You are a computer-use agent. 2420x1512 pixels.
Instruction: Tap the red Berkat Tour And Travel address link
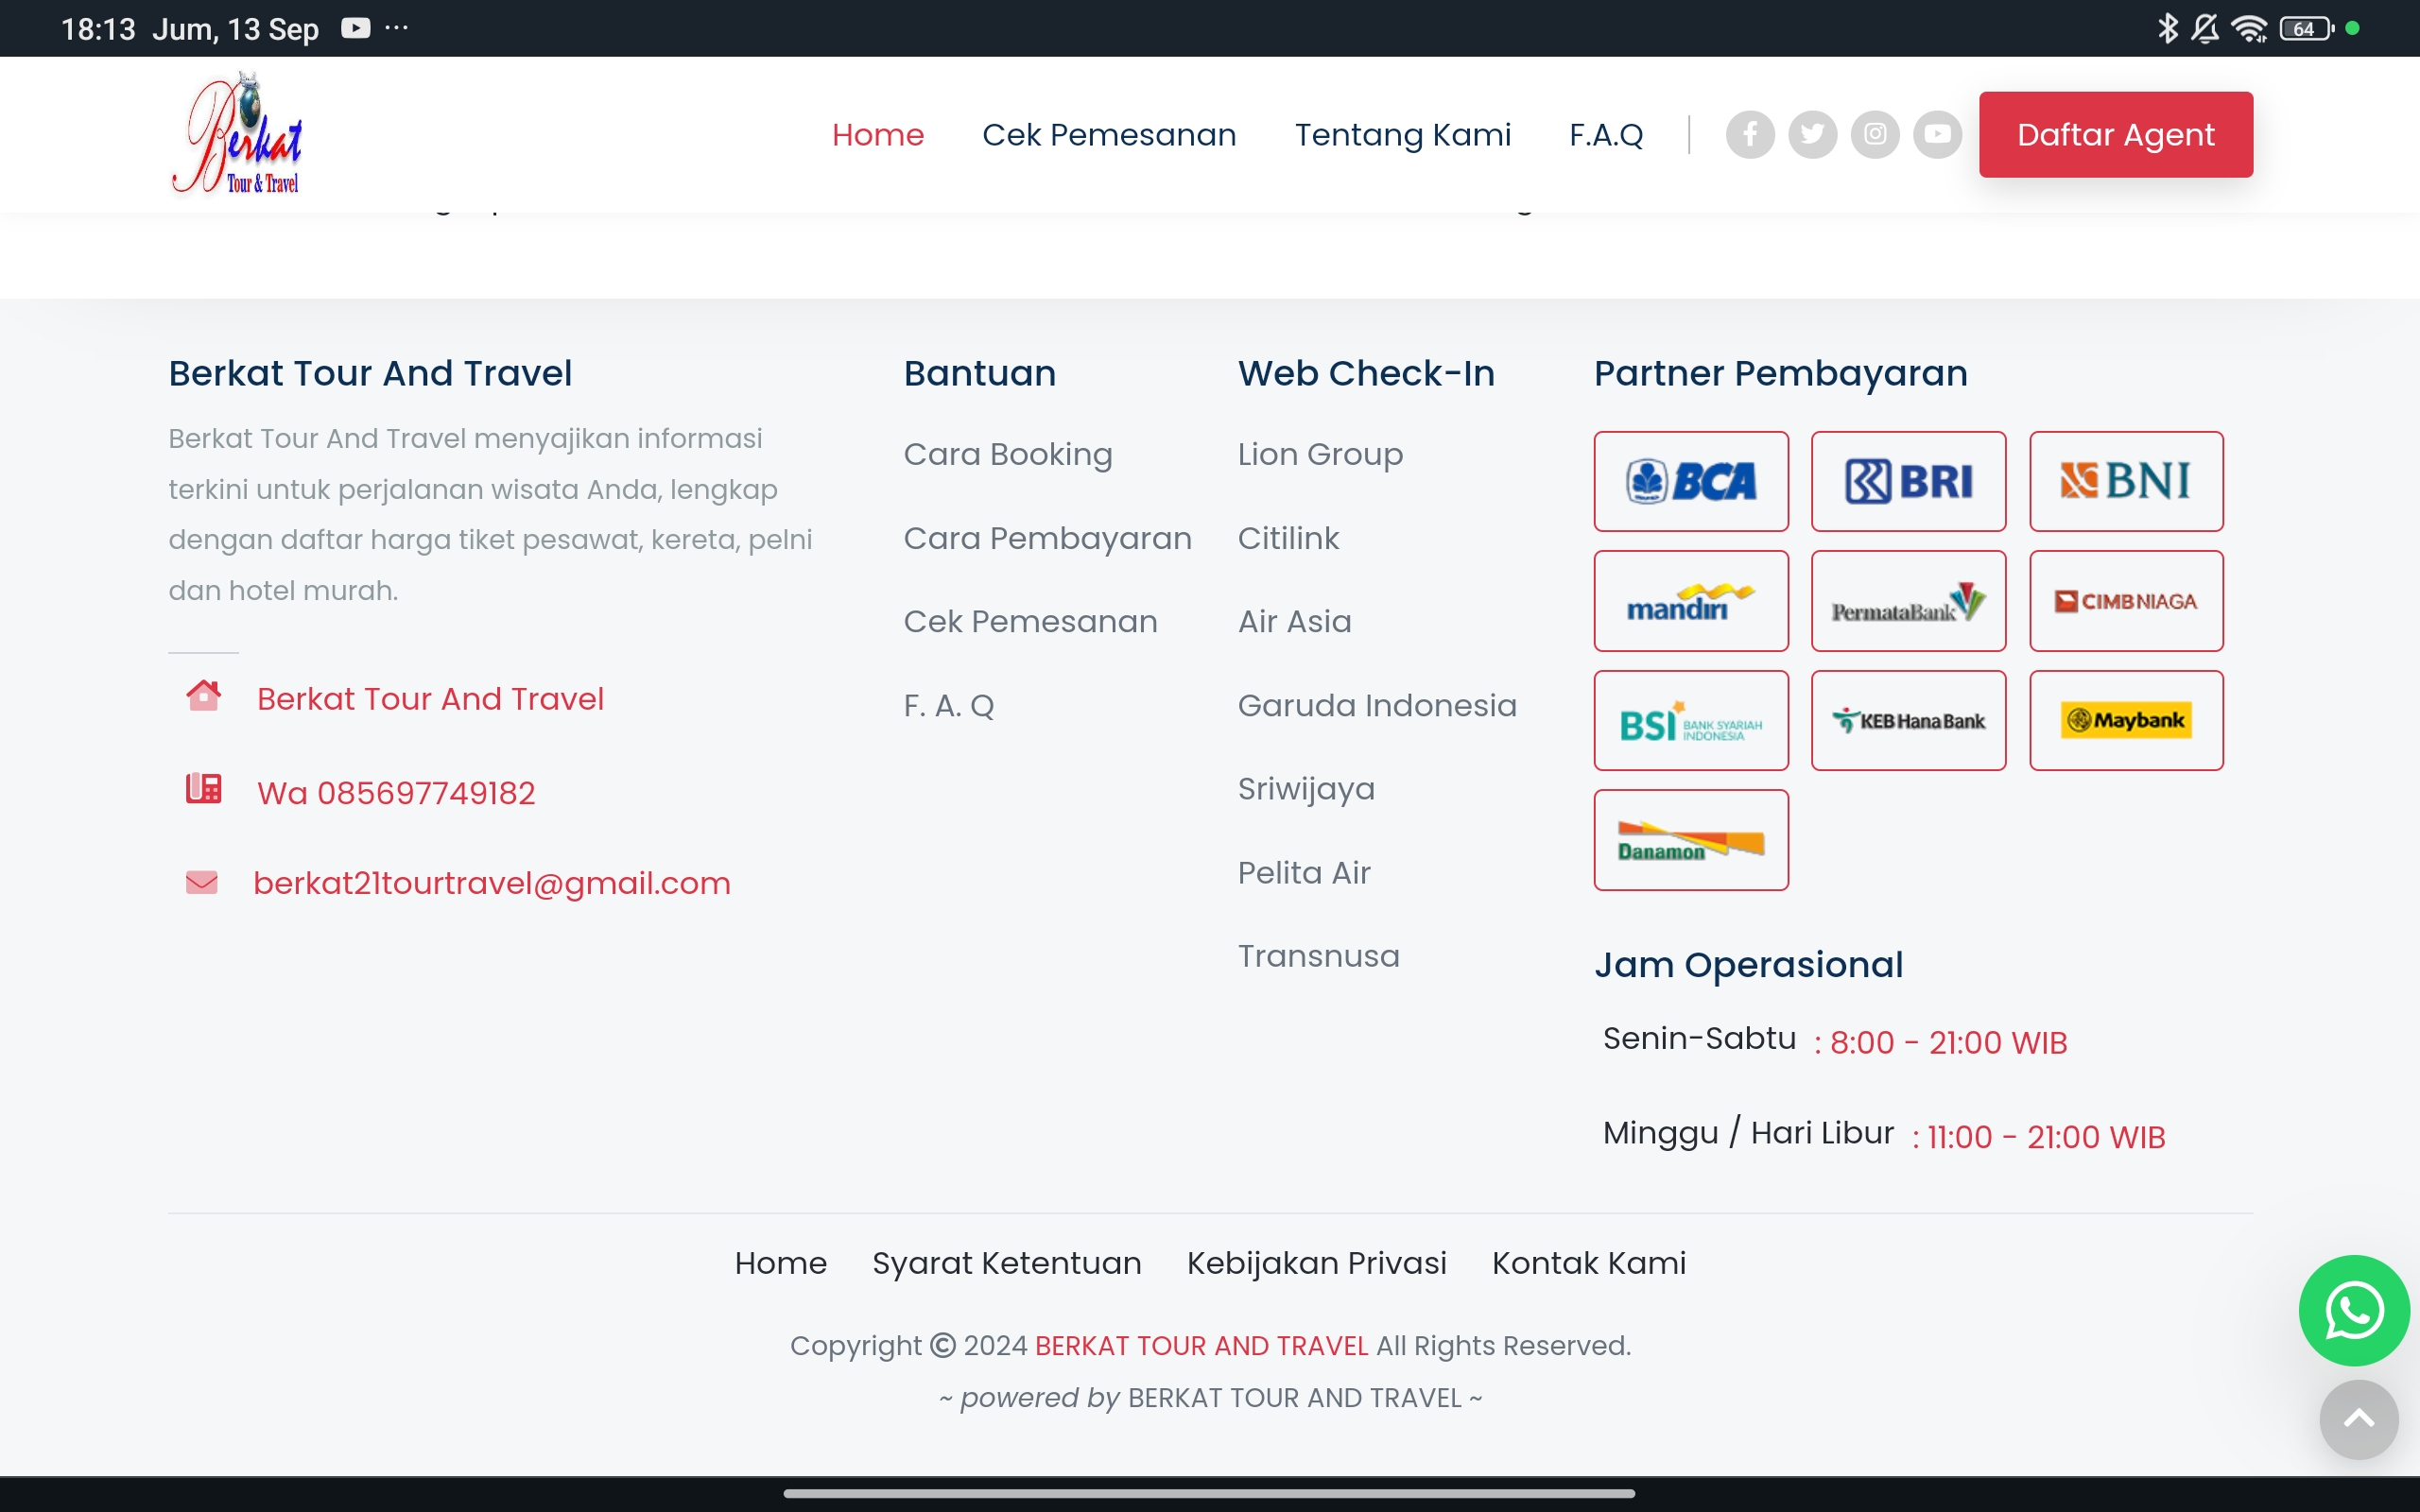tap(430, 698)
